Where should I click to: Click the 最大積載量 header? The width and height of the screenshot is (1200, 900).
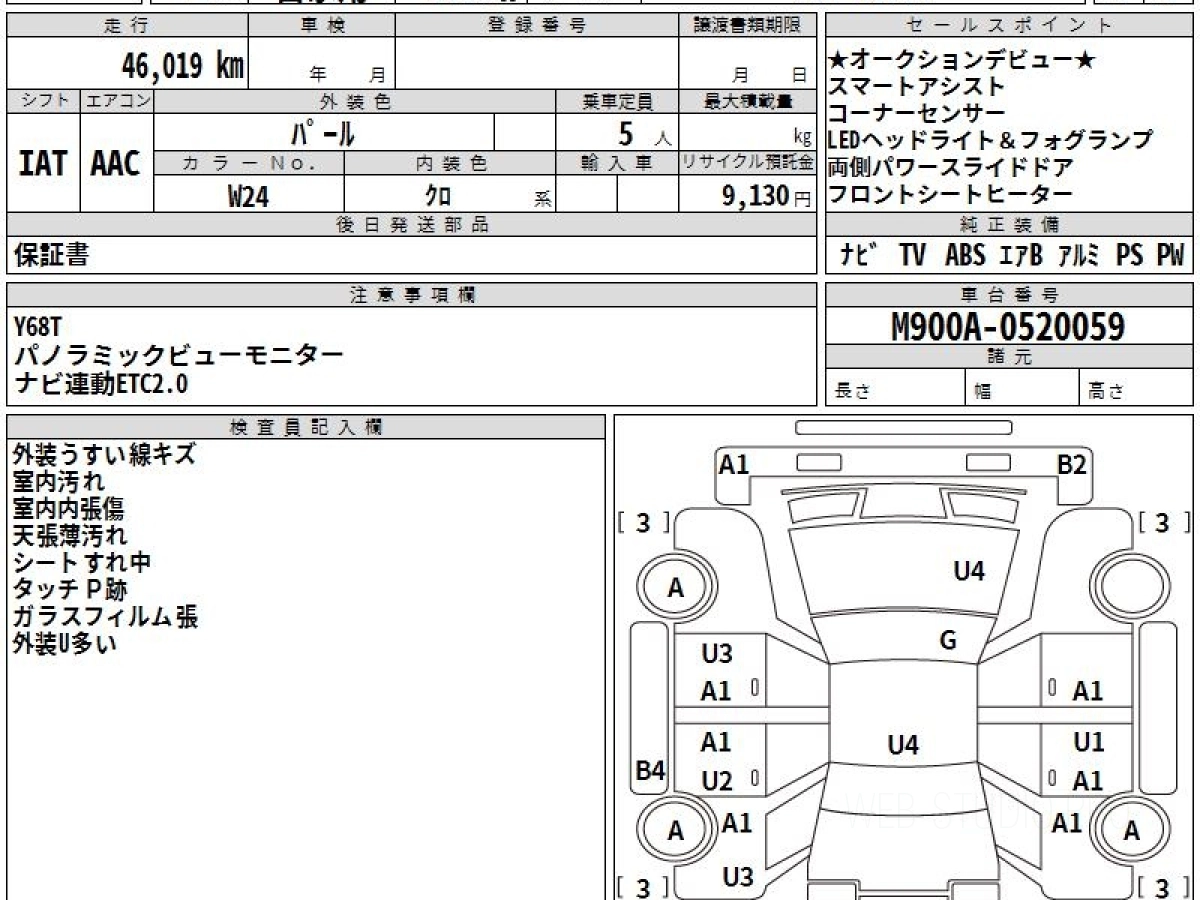(x=747, y=101)
